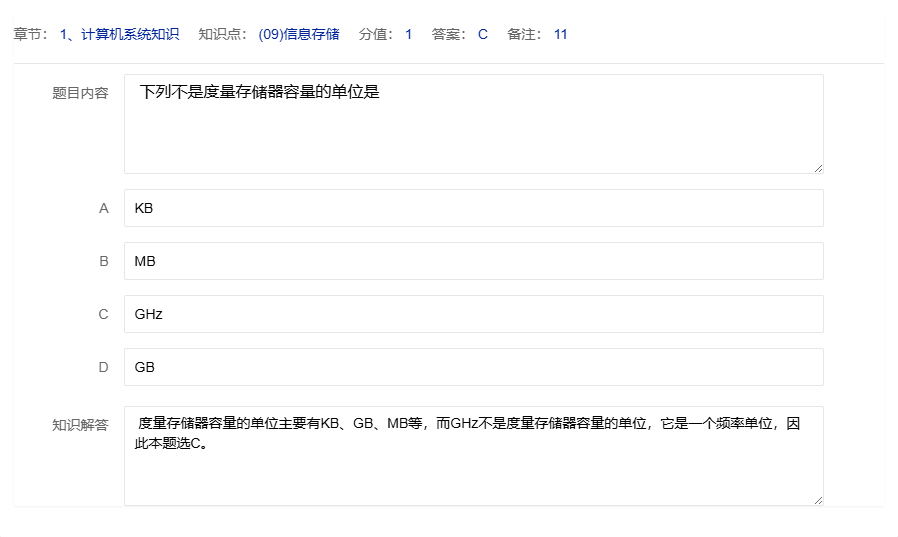This screenshot has width=898, height=537.
Task: Focus the 知识解答 explanation text area
Action: tap(473, 455)
